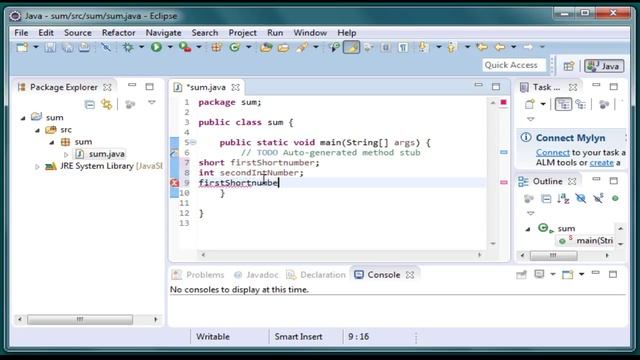Open the Back history dropdown arrow
This screenshot has height=360, width=640.
pos(513,47)
